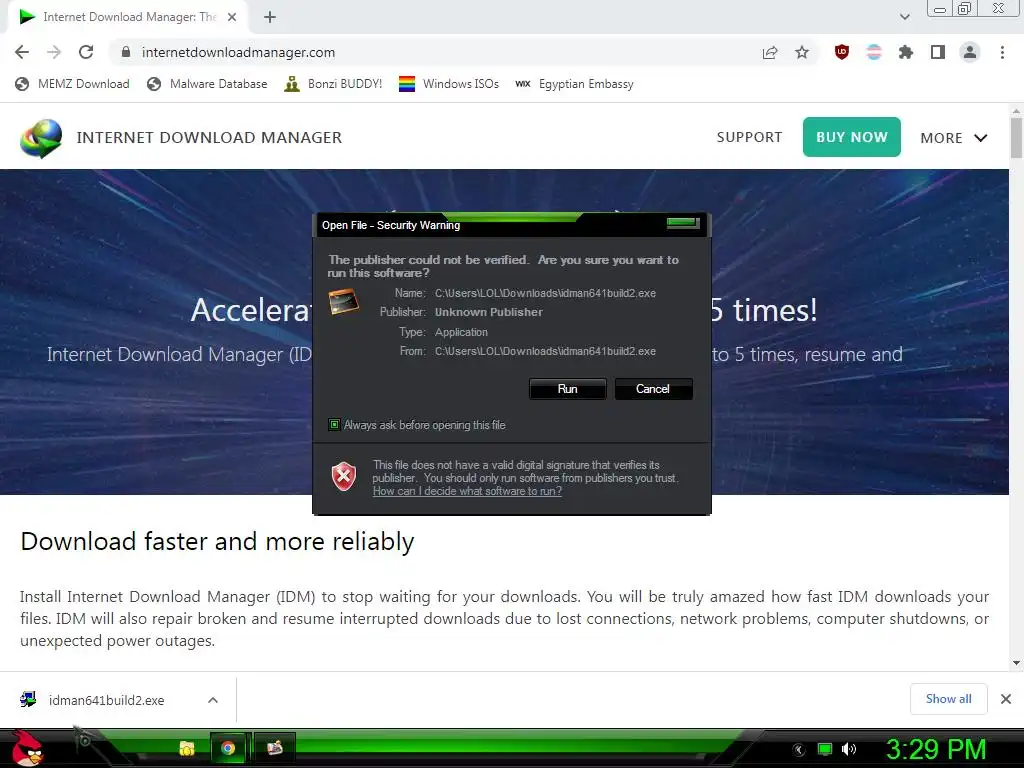Viewport: 1024px width, 768px height.
Task: Open the Chrome three-dot menu
Action: (x=1002, y=52)
